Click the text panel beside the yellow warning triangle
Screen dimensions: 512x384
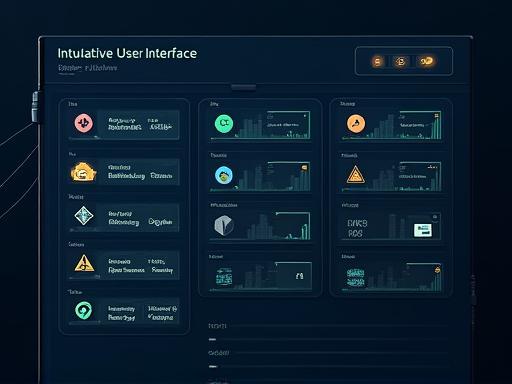click(x=139, y=265)
